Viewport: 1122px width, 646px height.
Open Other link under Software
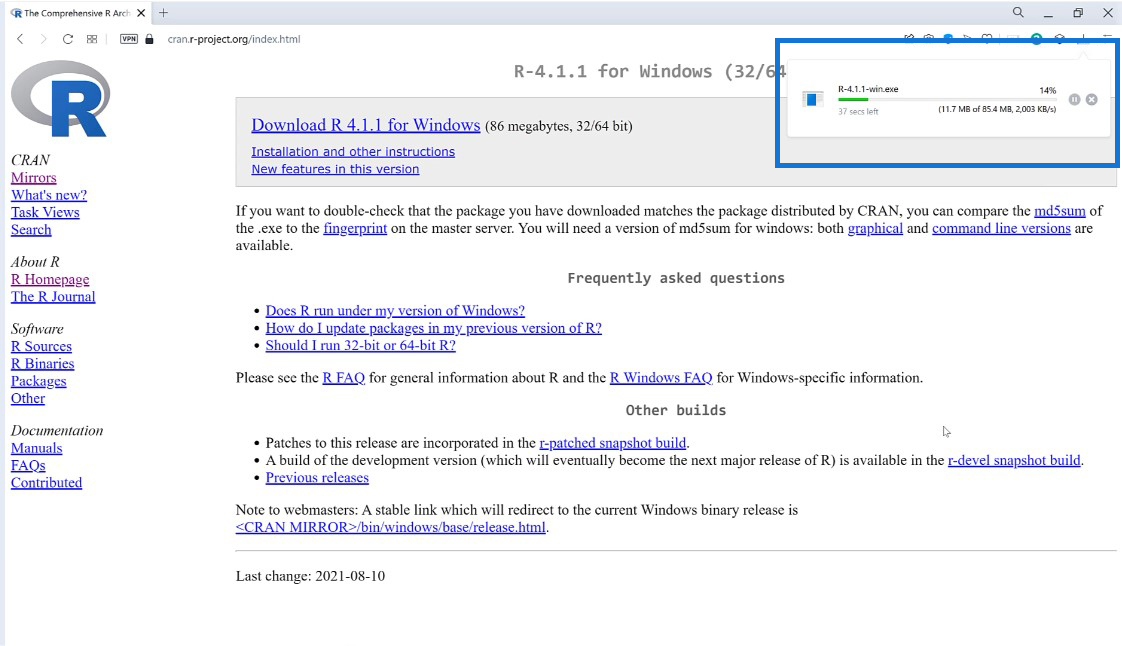coord(28,398)
